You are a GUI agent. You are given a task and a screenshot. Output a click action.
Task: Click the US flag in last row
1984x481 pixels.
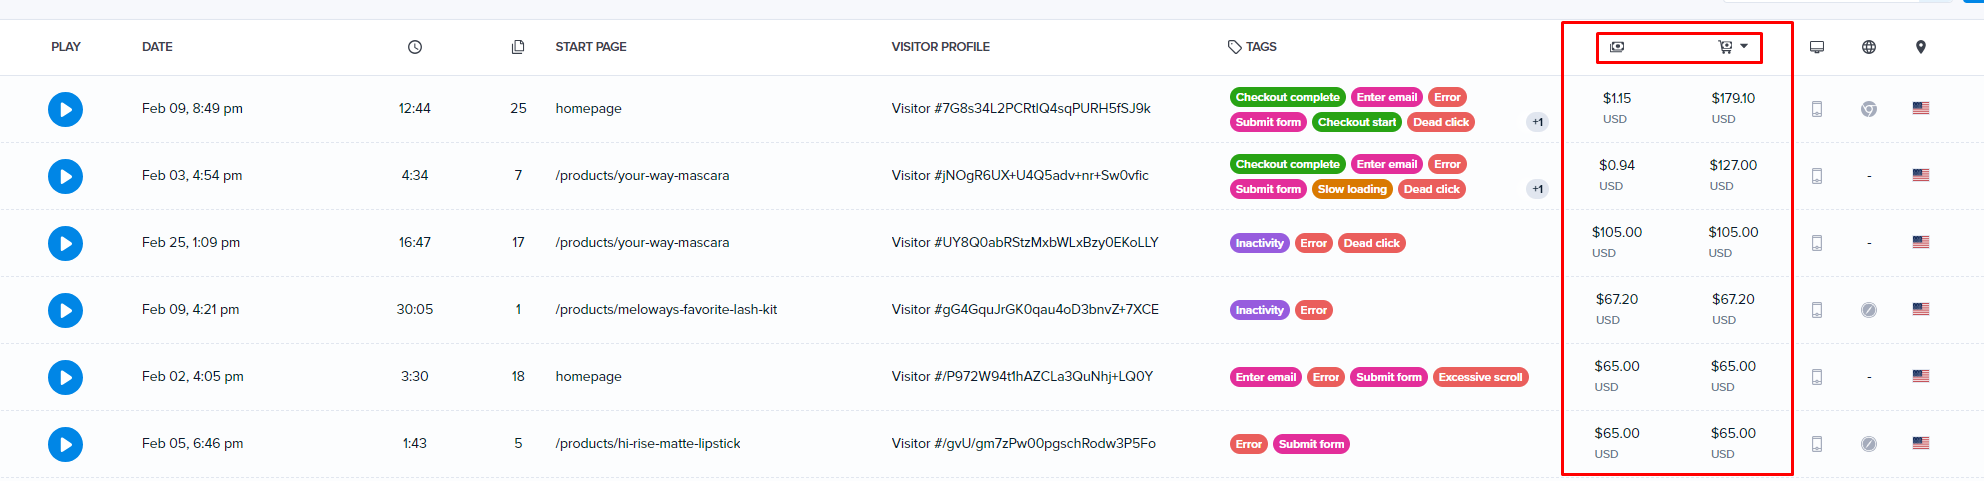click(1920, 443)
